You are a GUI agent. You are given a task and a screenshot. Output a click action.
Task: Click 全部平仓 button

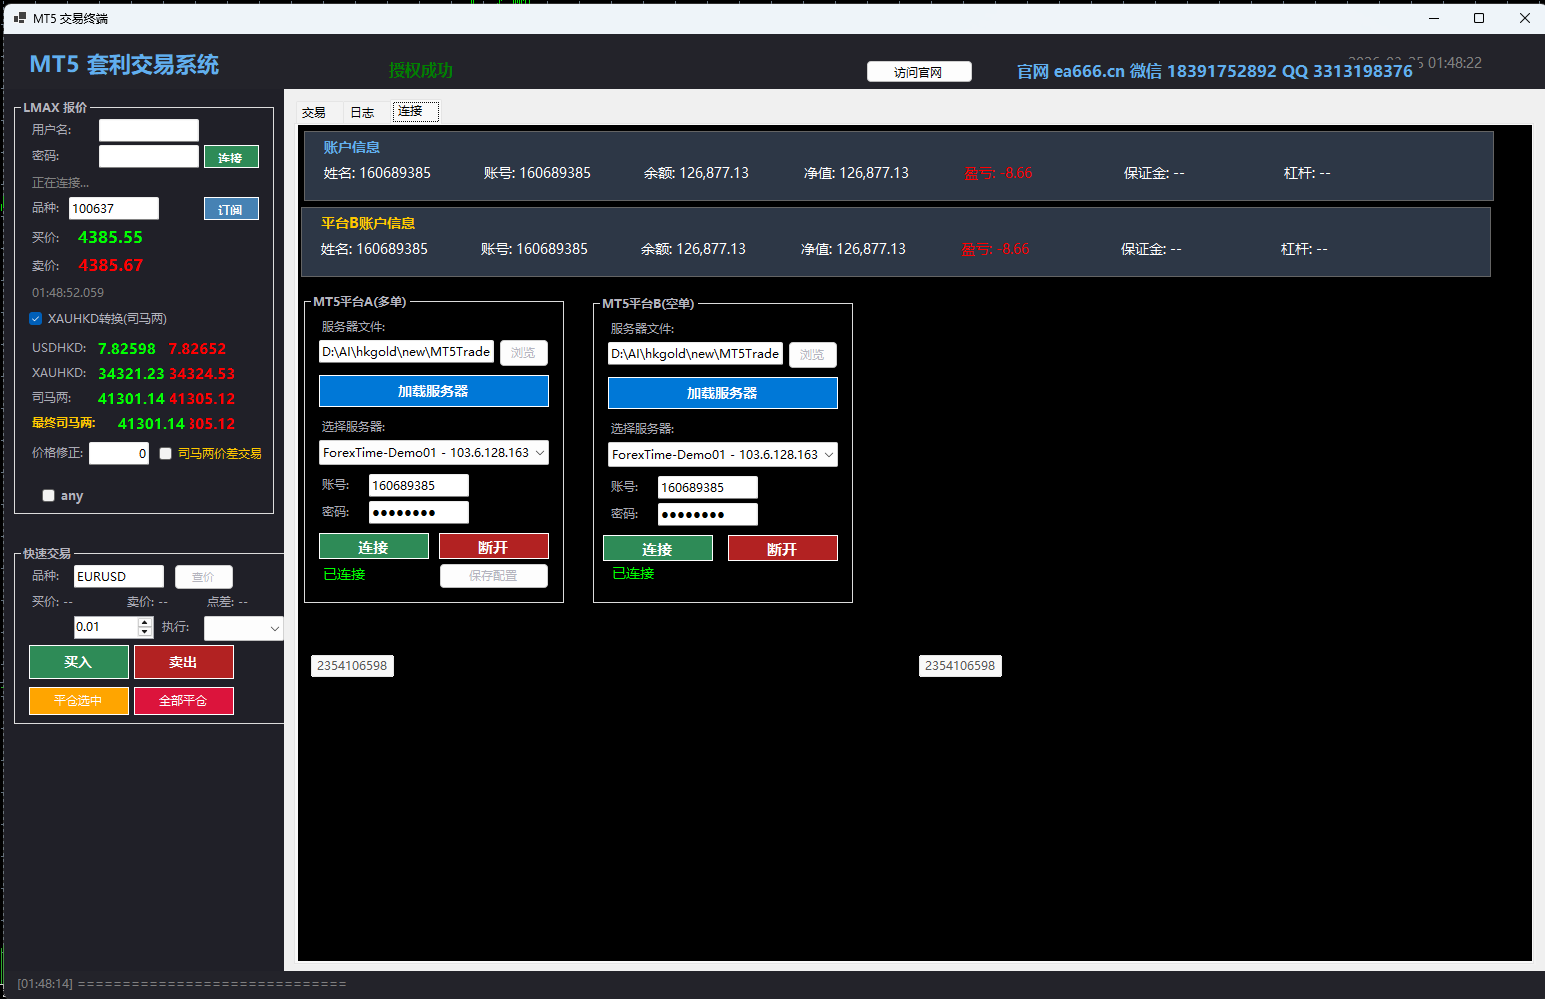[x=184, y=701]
